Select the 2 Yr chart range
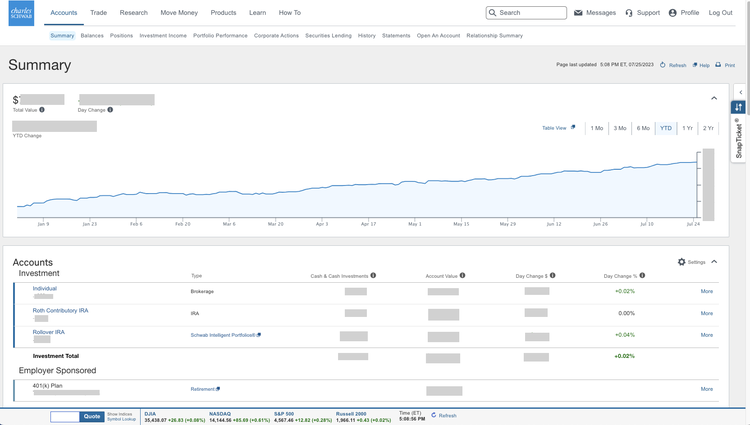The image size is (750, 425). 708,128
